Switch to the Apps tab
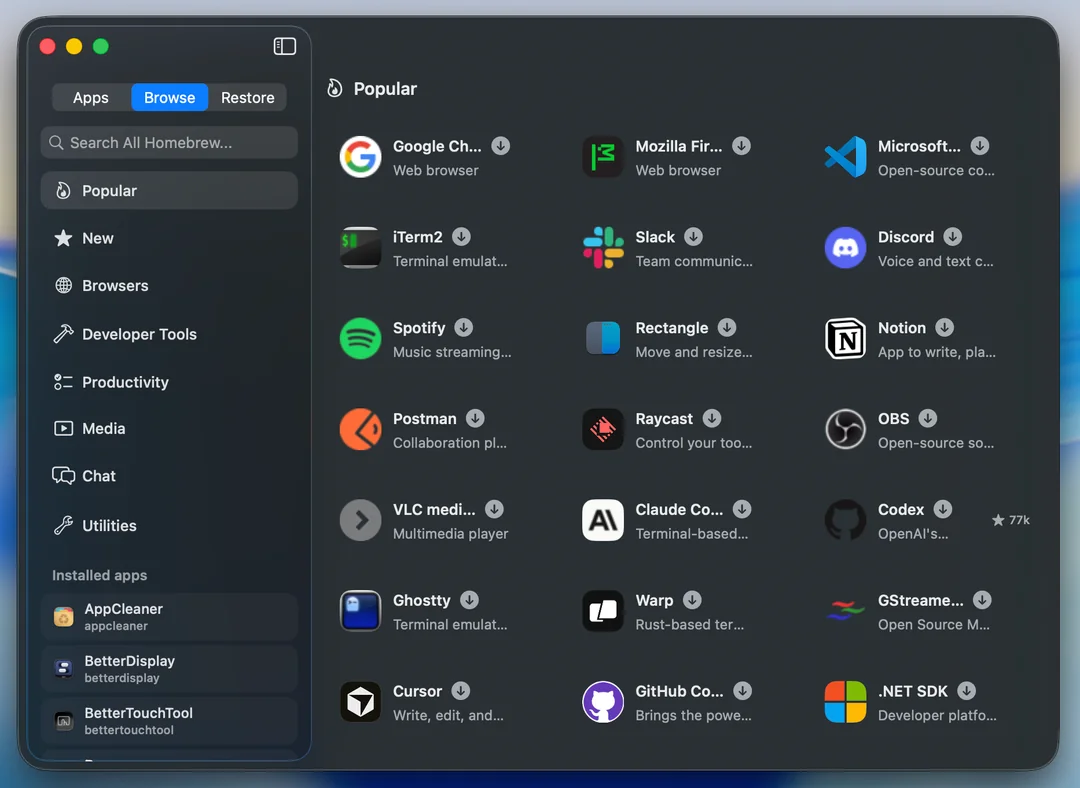This screenshot has height=788, width=1080. tap(91, 98)
